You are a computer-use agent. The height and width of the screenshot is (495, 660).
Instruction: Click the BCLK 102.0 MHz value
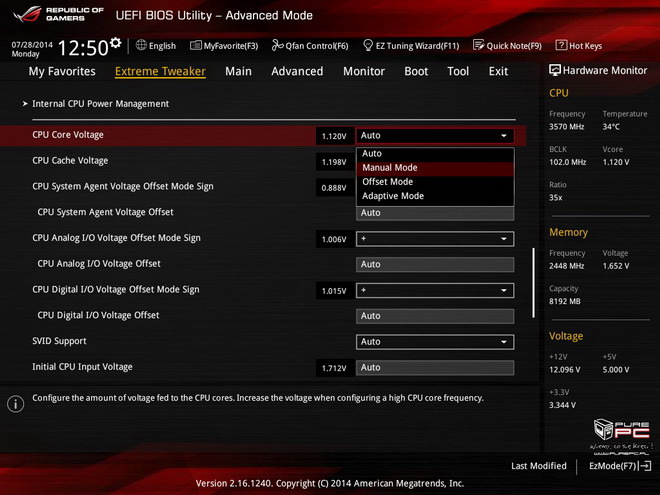pos(567,162)
